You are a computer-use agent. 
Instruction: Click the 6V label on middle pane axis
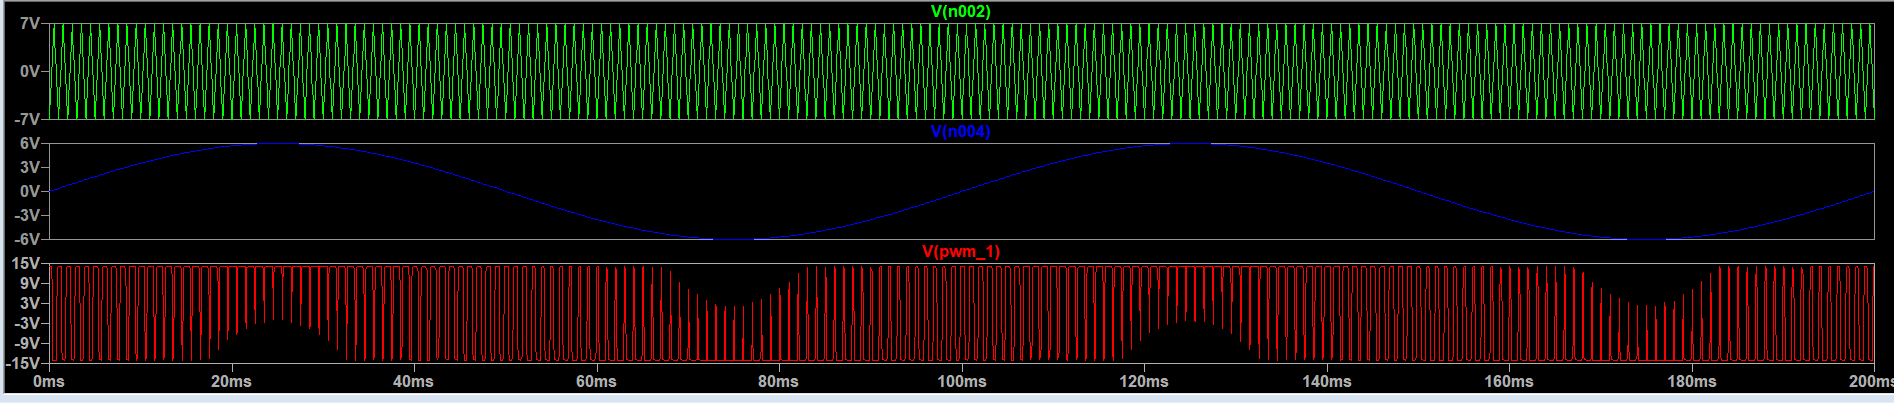coord(29,144)
